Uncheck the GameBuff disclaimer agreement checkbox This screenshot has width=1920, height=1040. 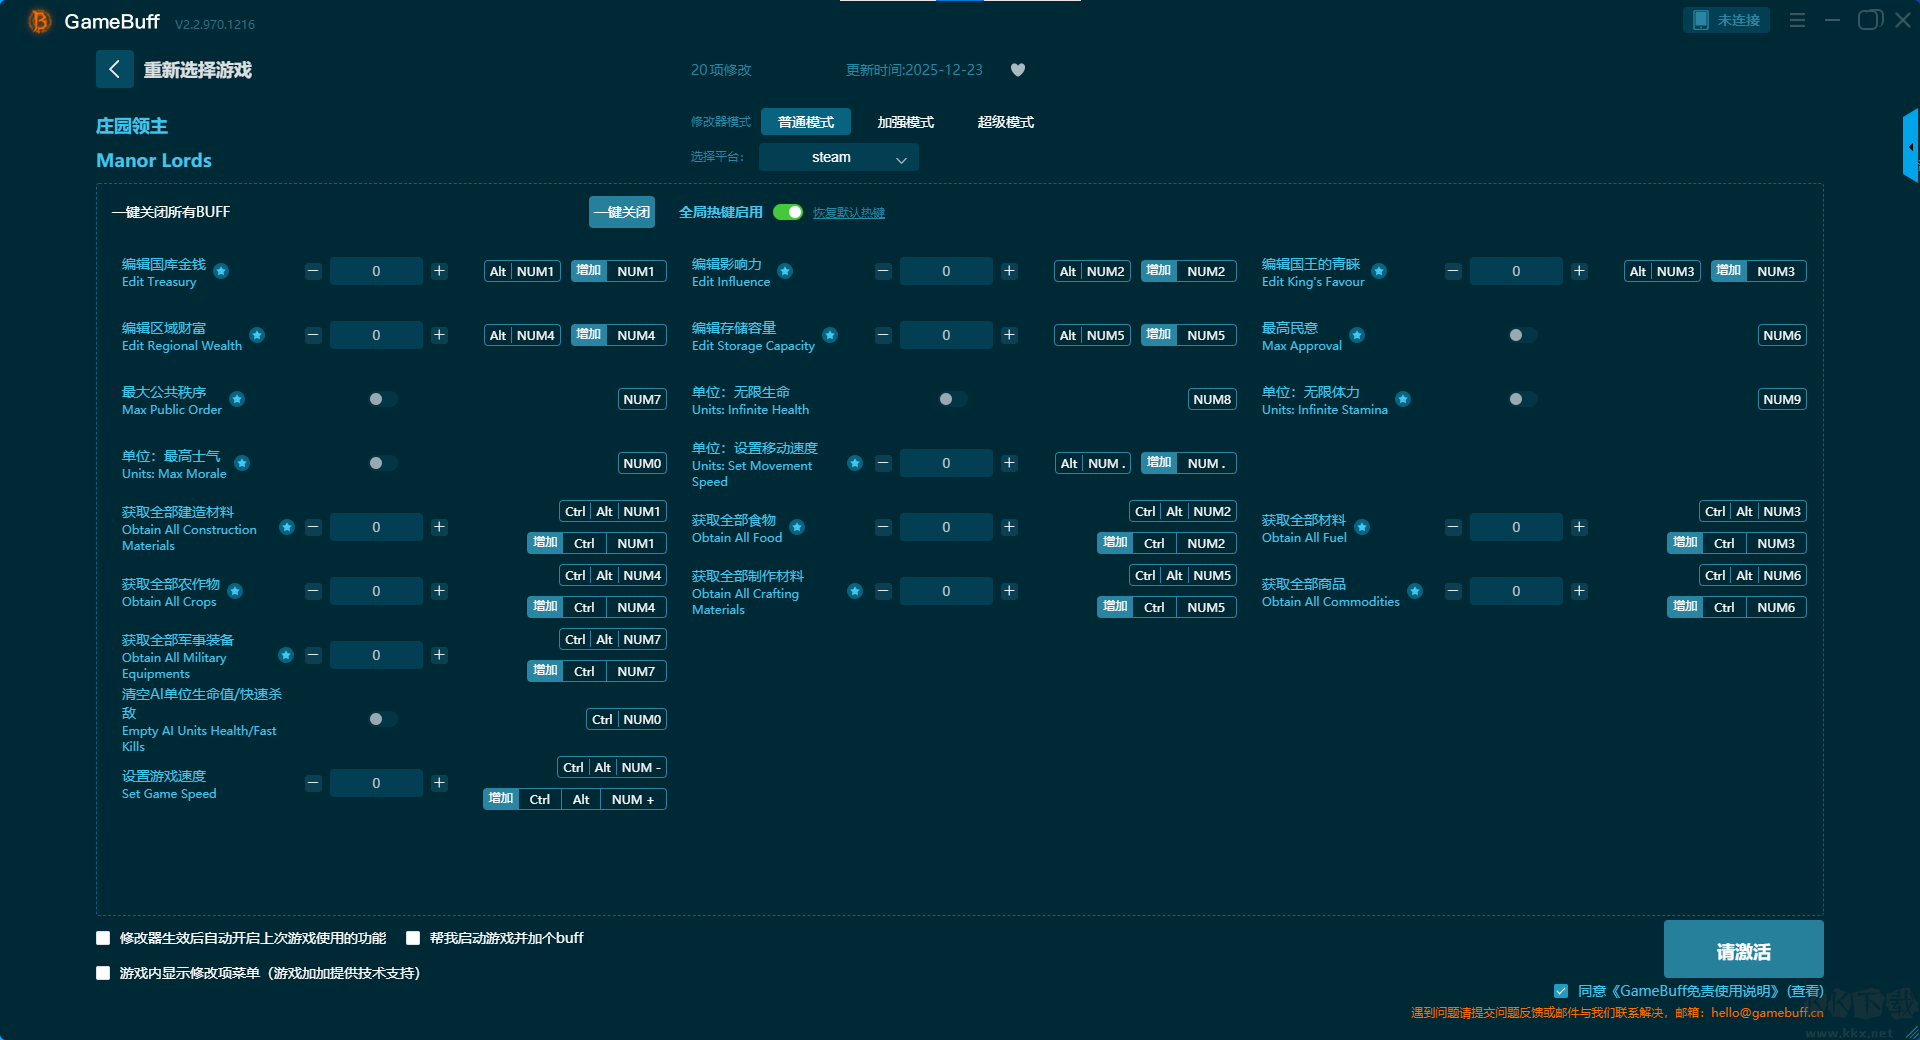[1561, 991]
